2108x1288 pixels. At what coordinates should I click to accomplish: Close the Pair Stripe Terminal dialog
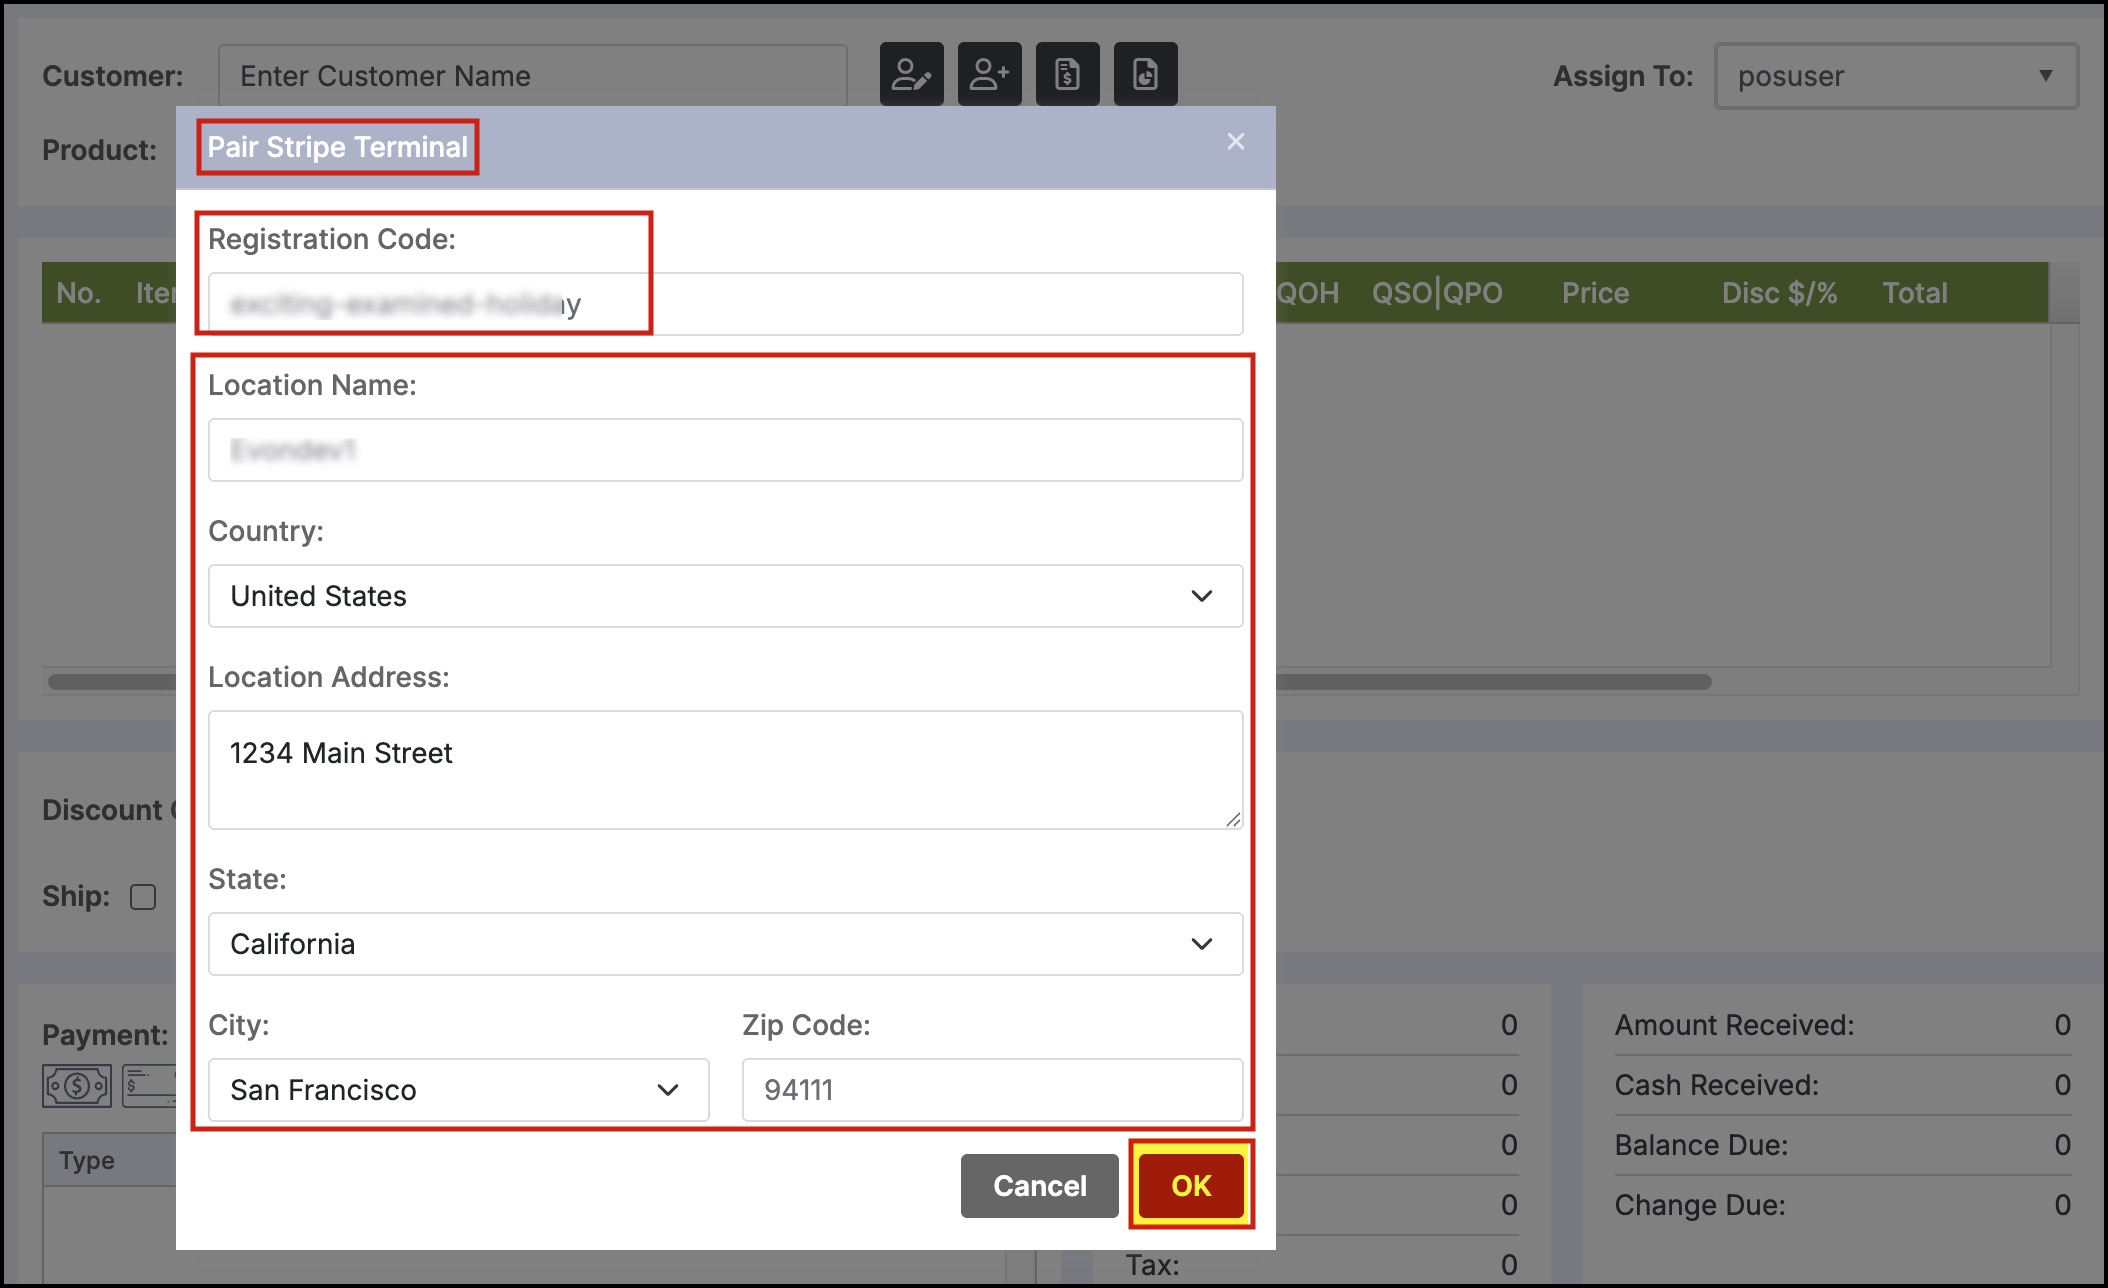tap(1235, 142)
